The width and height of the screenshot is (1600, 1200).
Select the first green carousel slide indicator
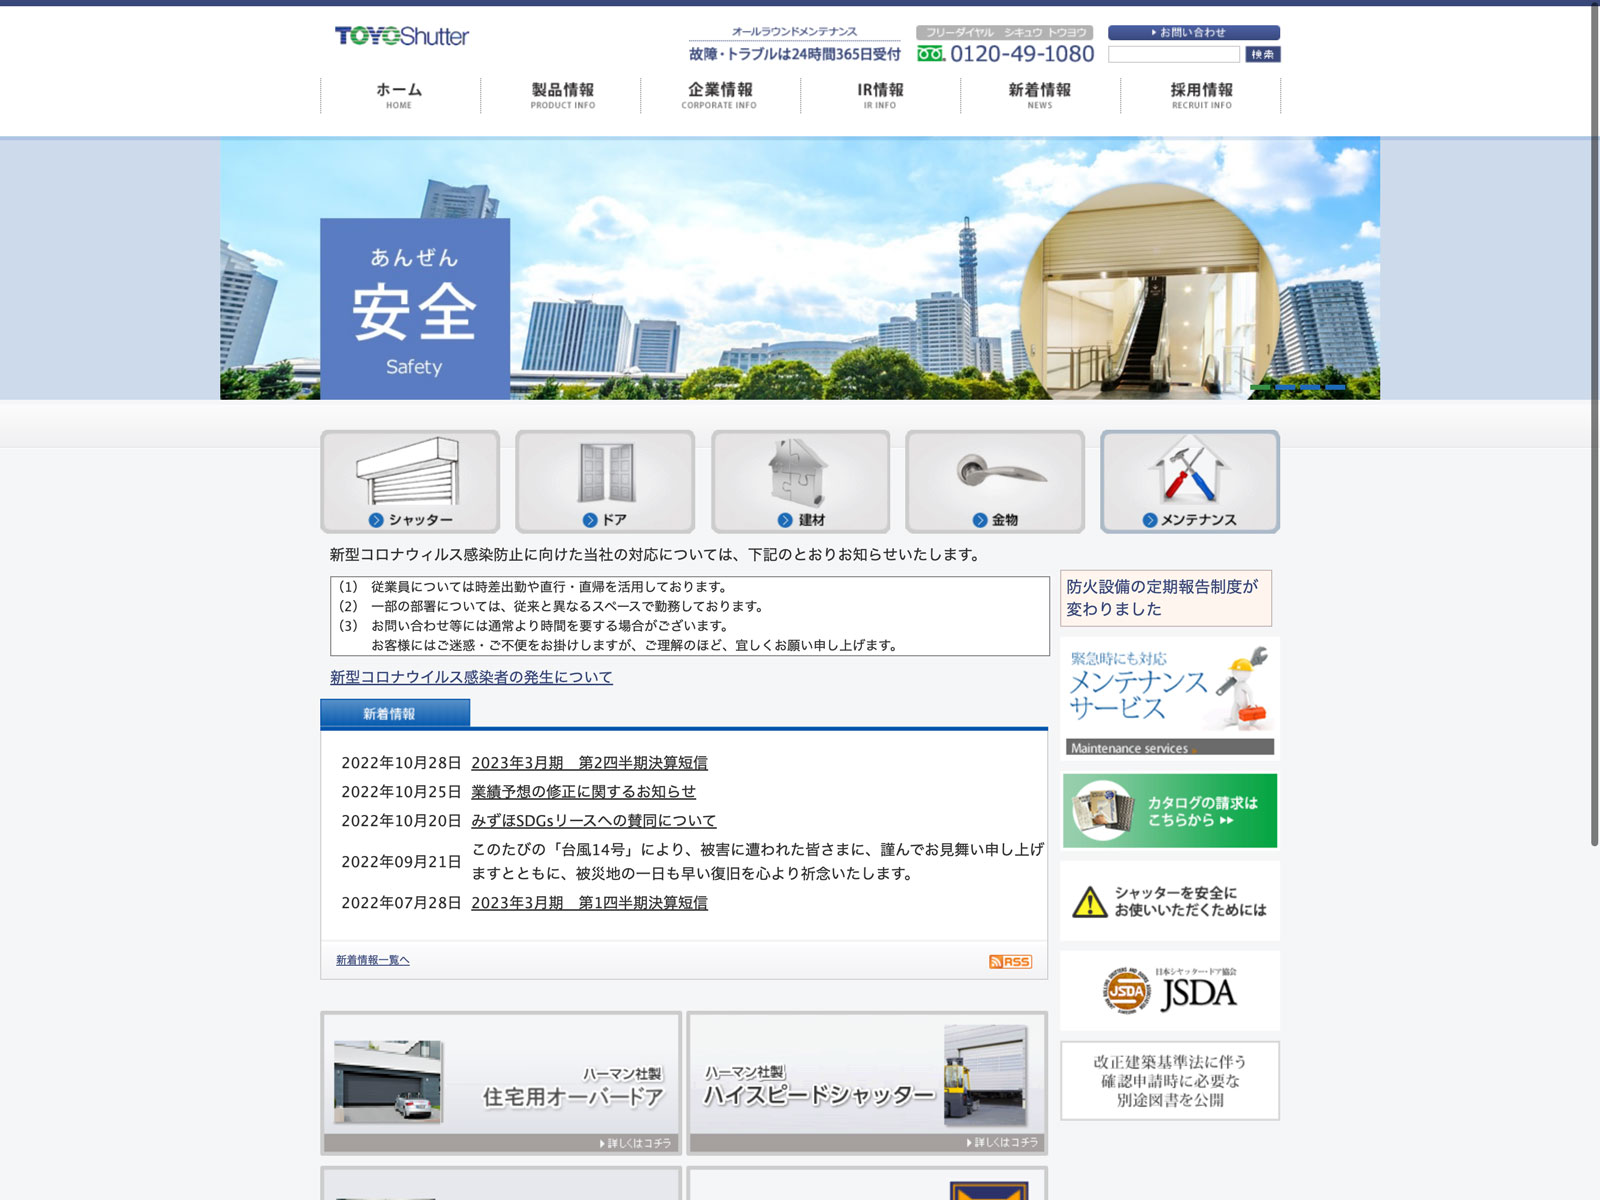click(1260, 387)
